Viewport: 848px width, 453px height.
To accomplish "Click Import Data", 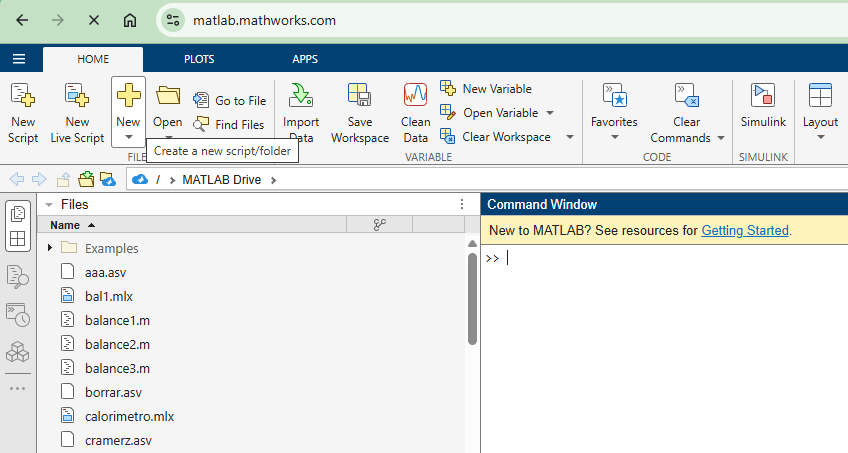I will [x=301, y=114].
